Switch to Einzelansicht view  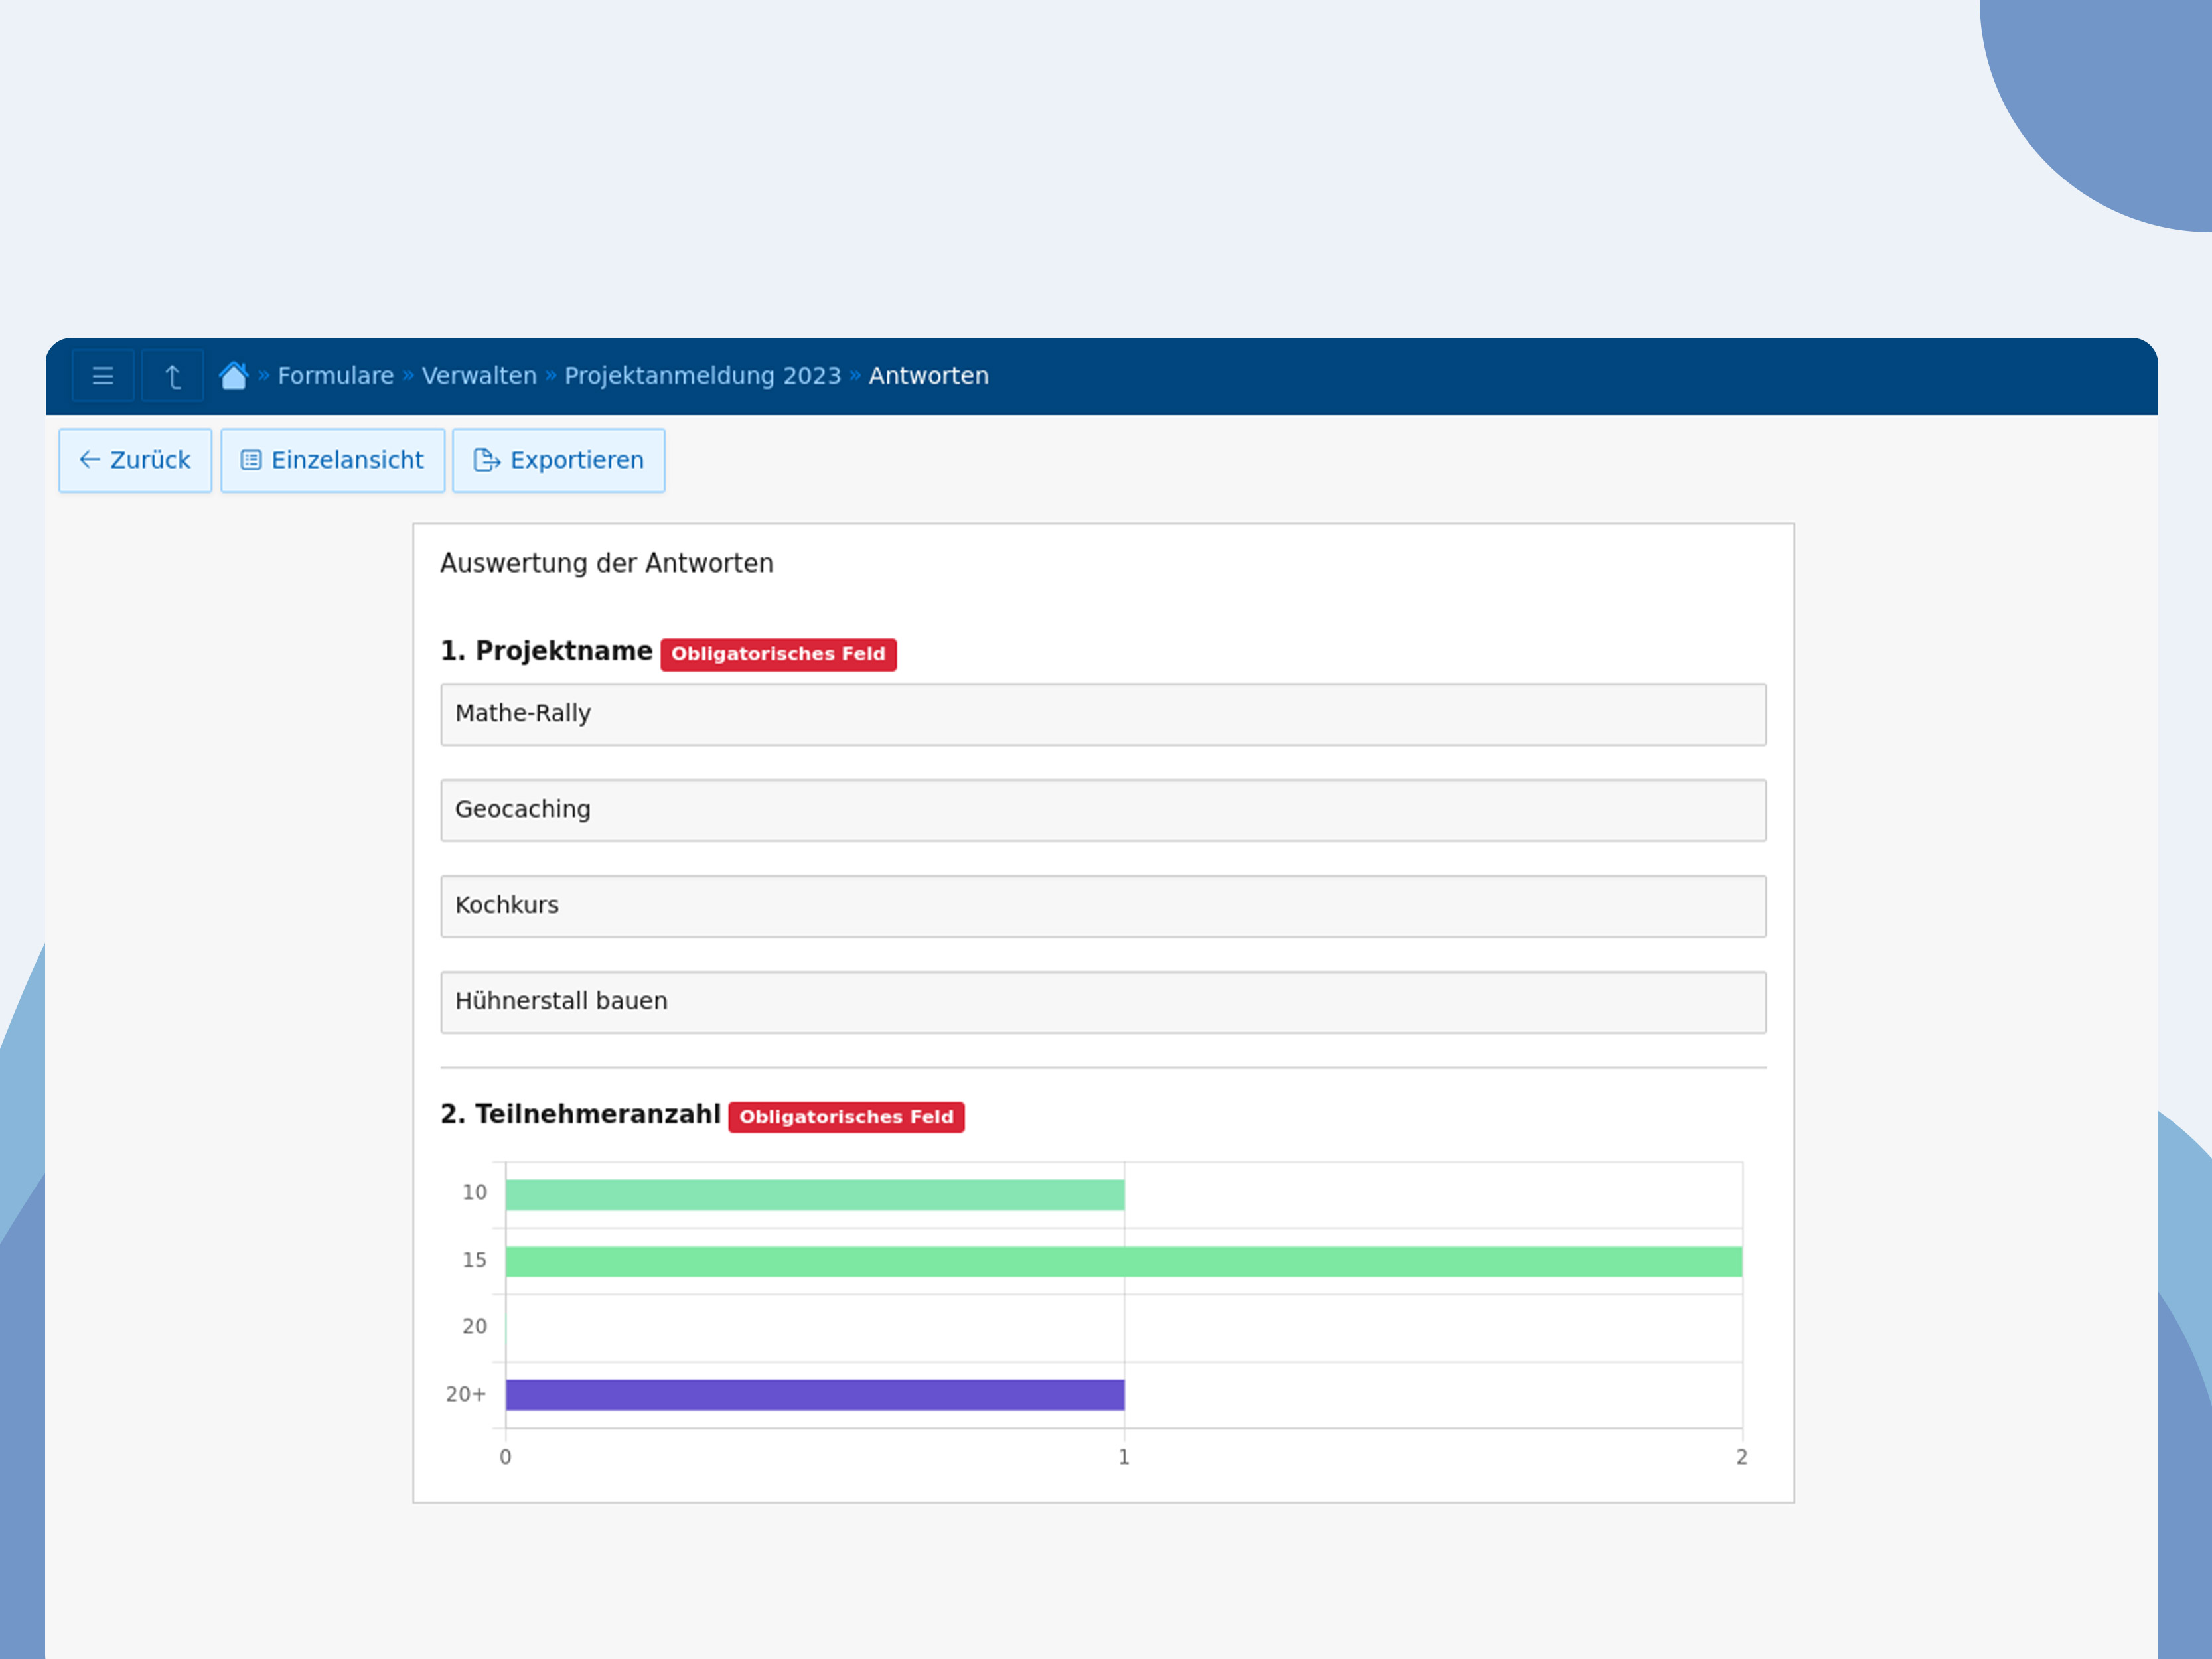click(x=333, y=460)
